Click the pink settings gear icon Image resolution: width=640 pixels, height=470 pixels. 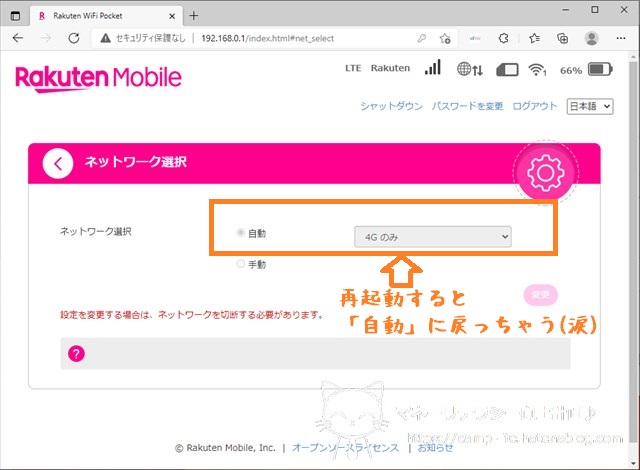click(x=546, y=173)
